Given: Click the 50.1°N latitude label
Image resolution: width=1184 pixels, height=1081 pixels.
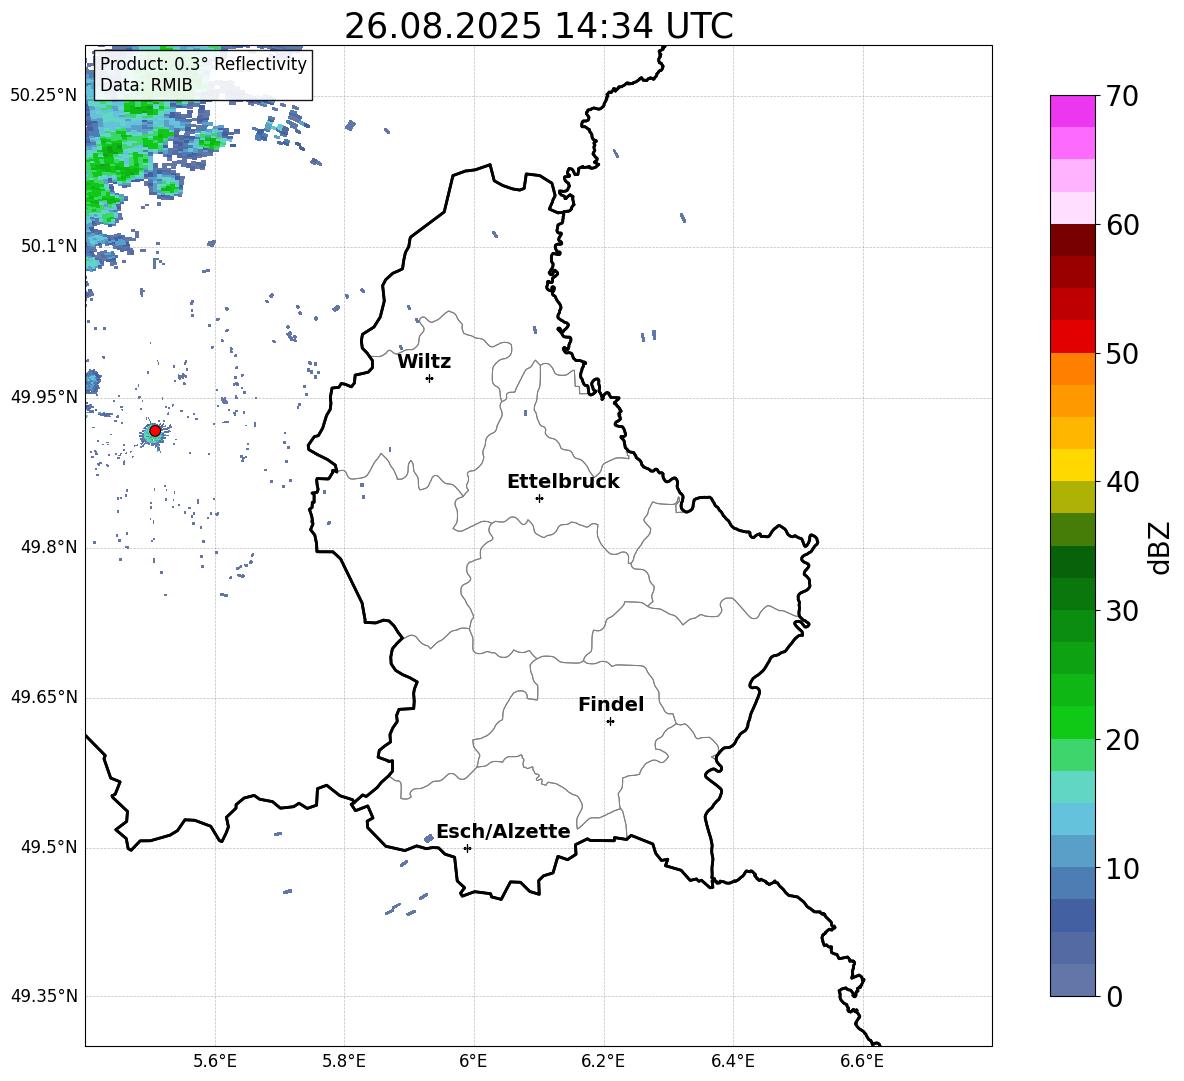Looking at the screenshot, I should click(49, 246).
